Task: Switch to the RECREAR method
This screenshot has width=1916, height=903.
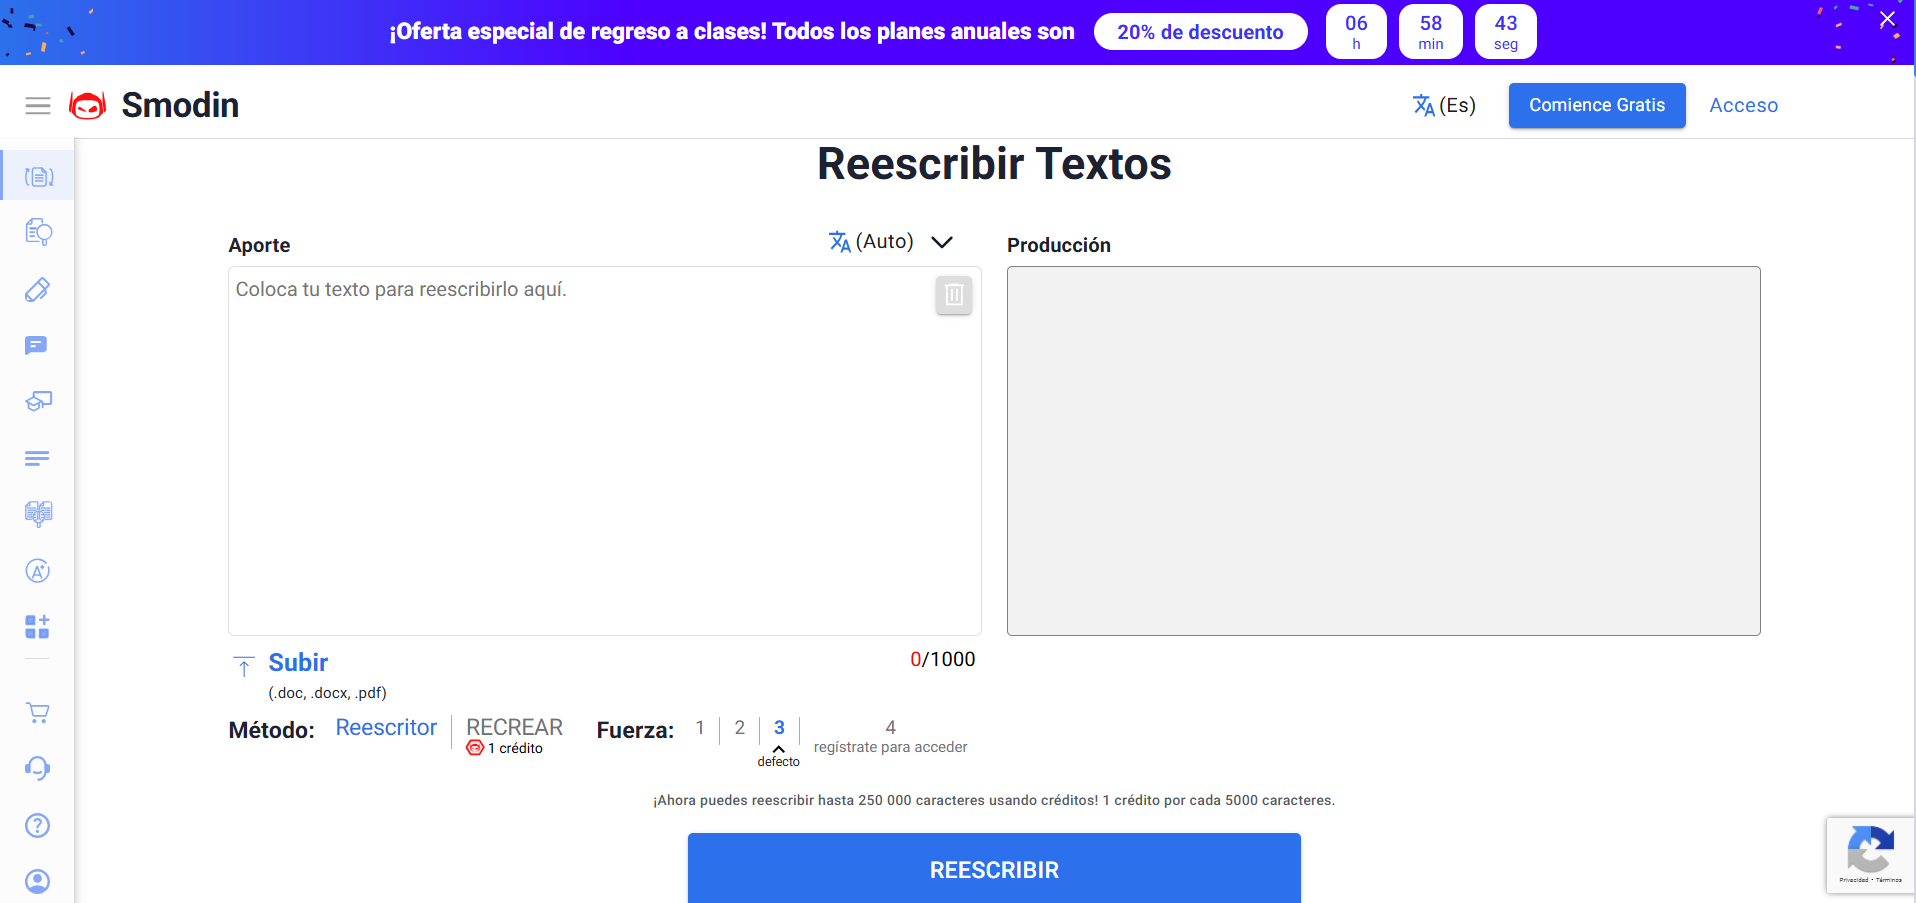Action: (514, 728)
